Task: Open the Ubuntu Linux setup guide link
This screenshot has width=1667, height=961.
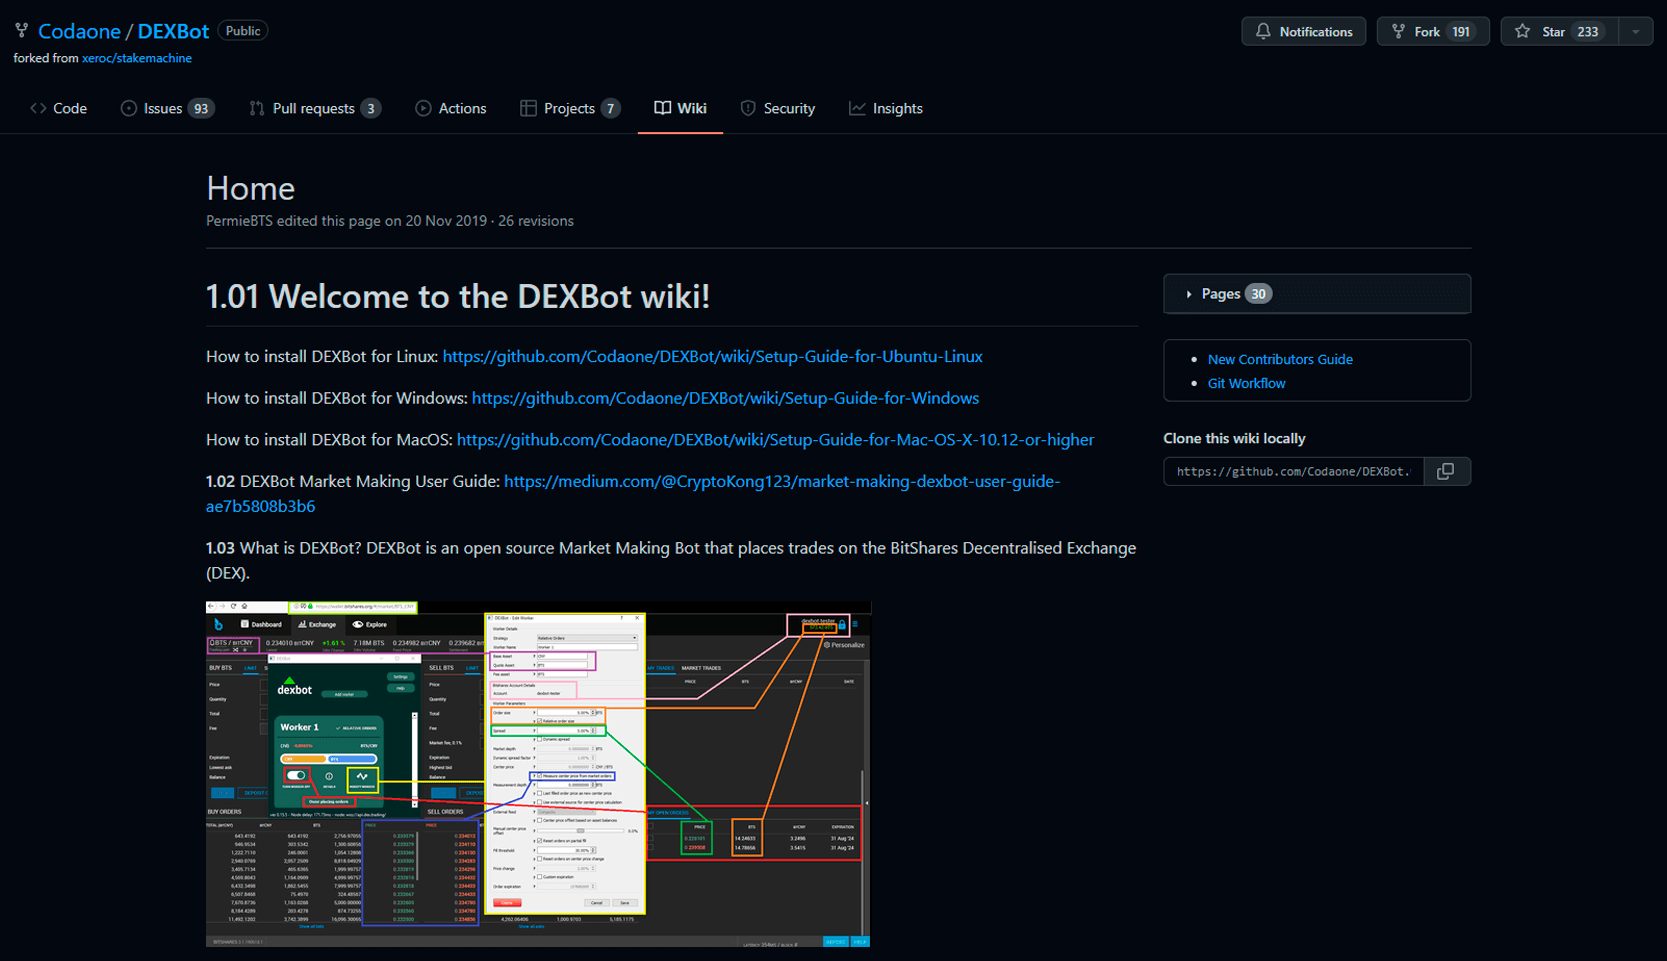Action: [712, 356]
